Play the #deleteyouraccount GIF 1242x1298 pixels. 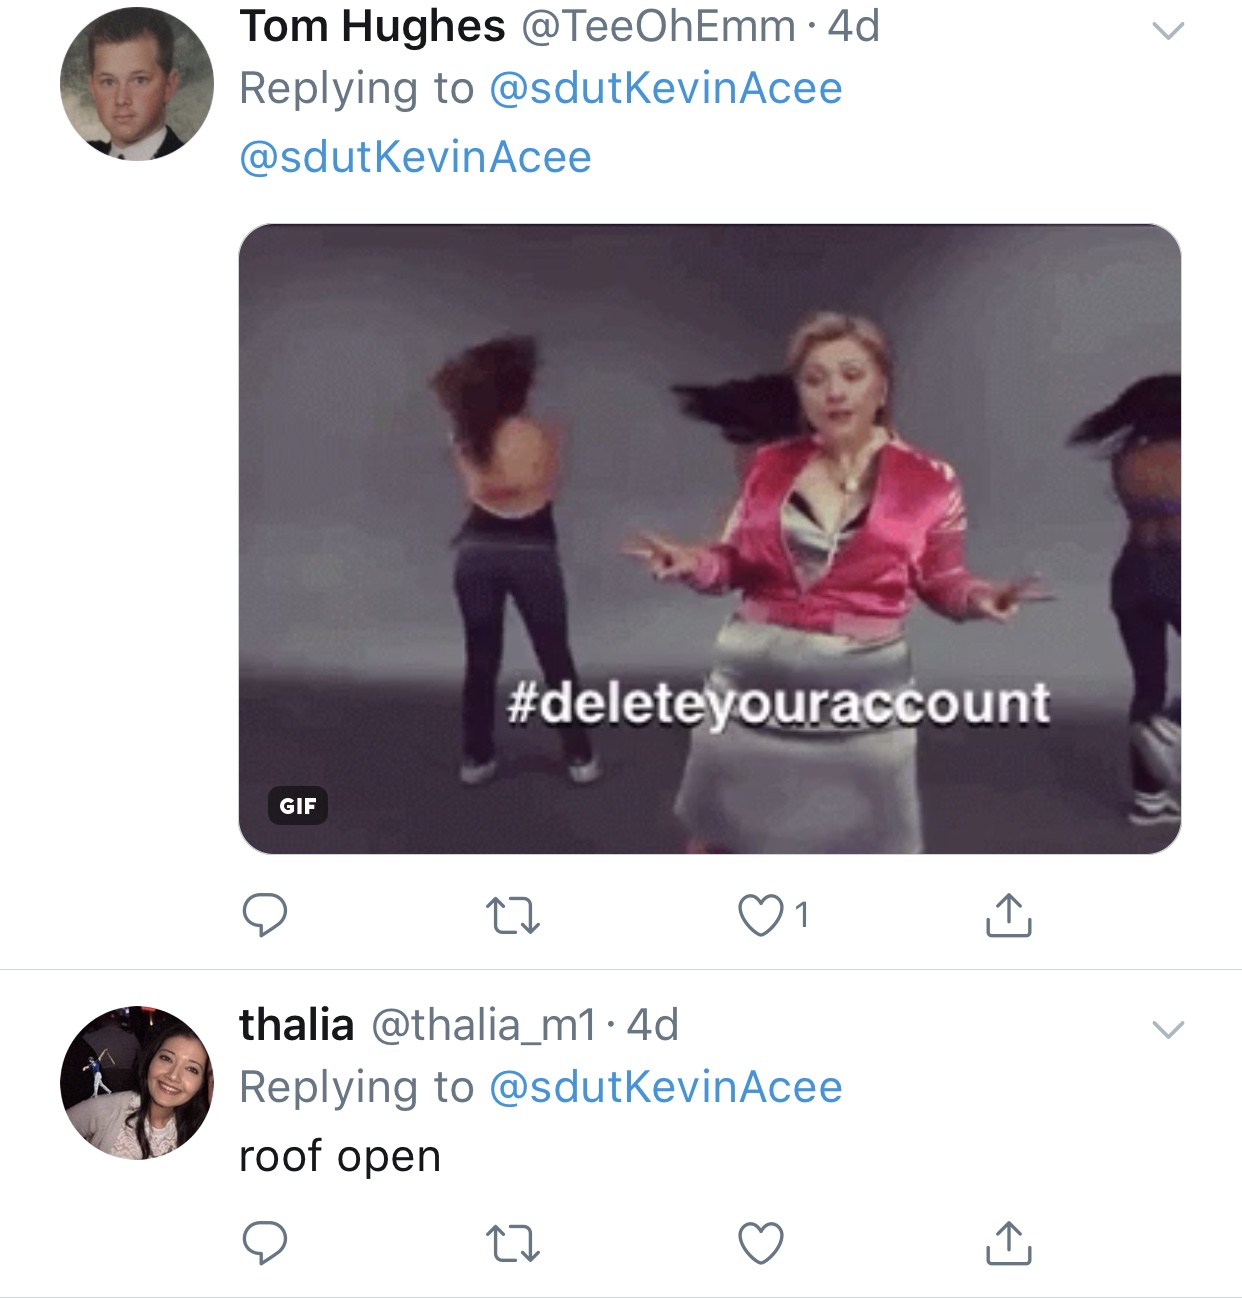pos(709,539)
